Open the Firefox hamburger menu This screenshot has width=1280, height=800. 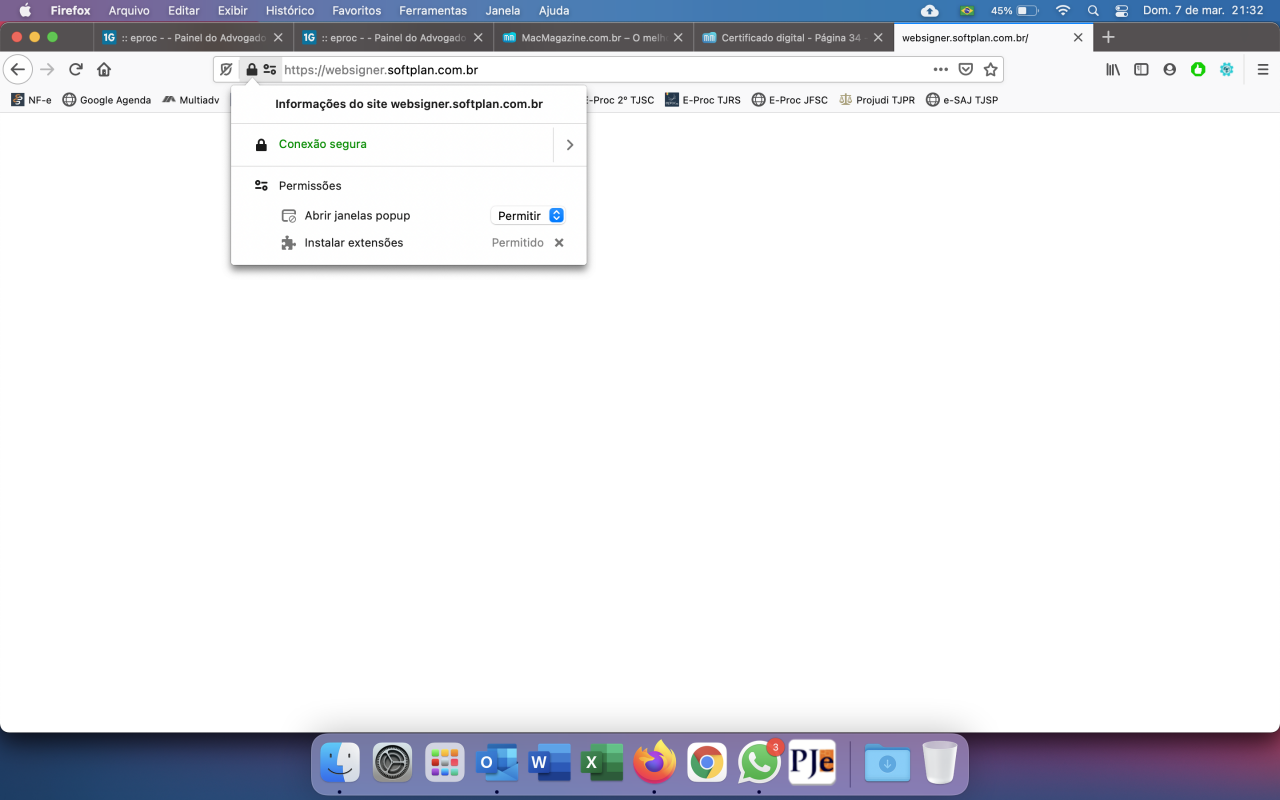pyautogui.click(x=1263, y=70)
